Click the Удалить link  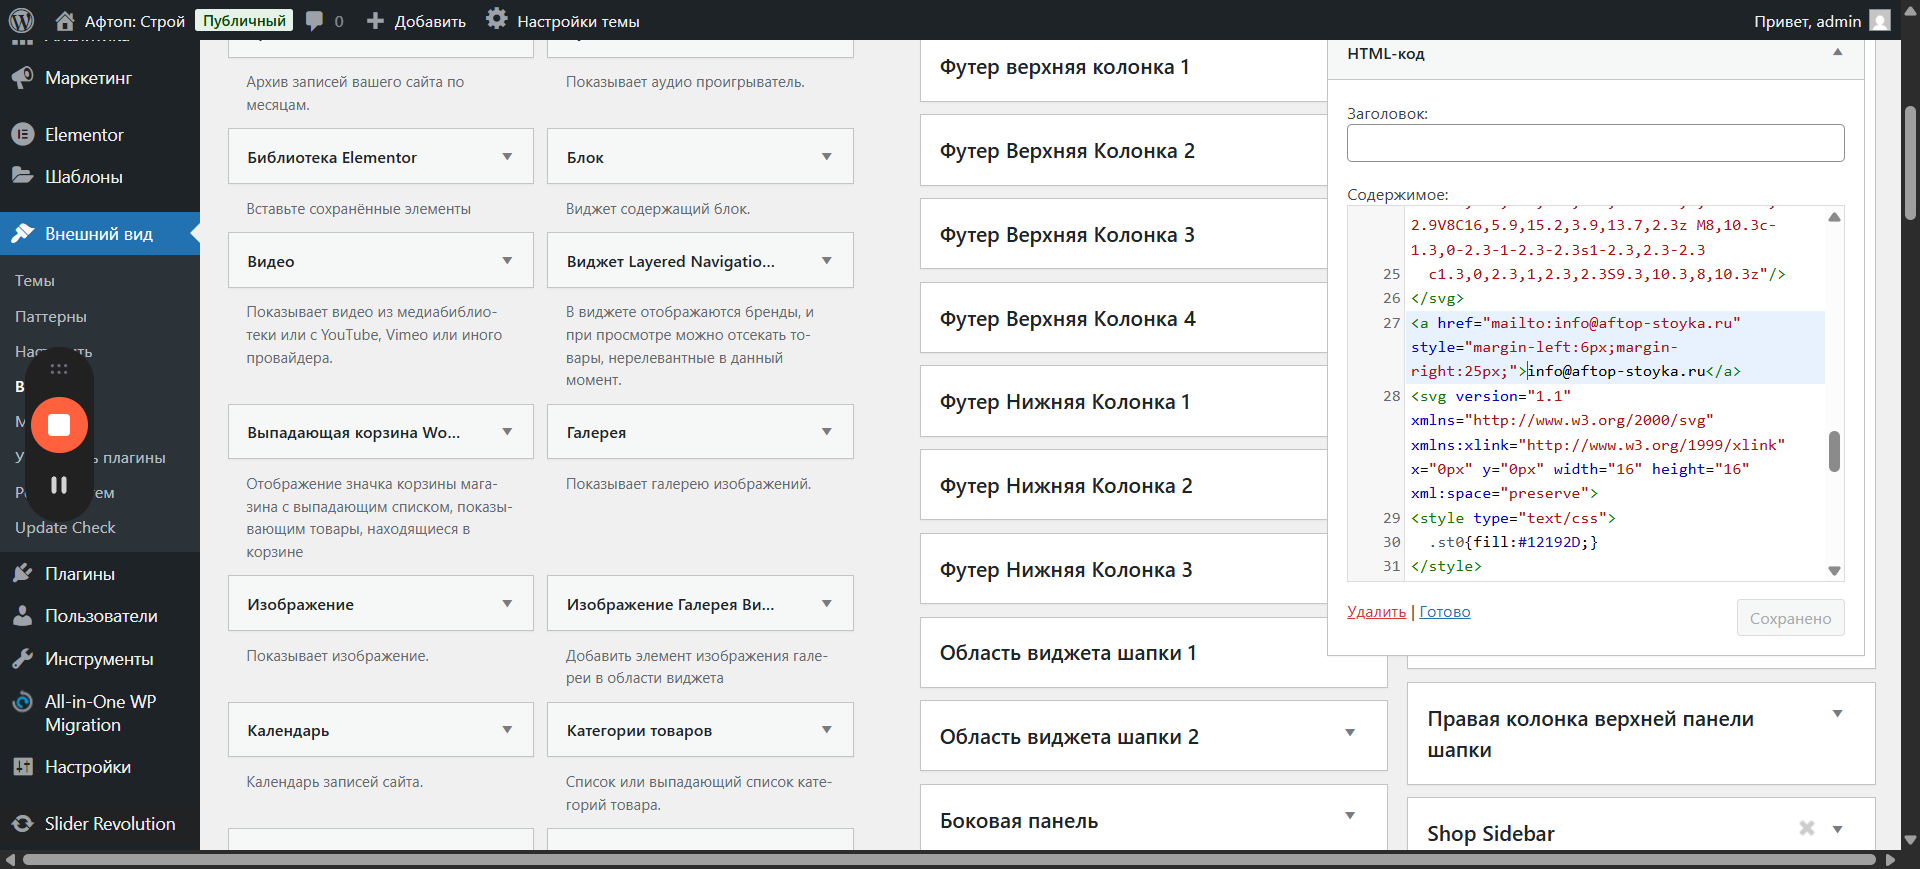1376,612
